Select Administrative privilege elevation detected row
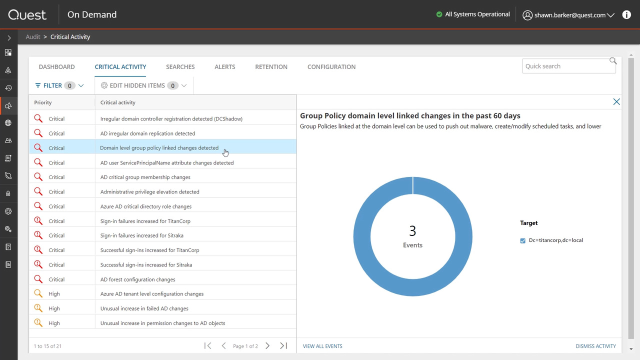The width and height of the screenshot is (640, 360). click(162, 192)
